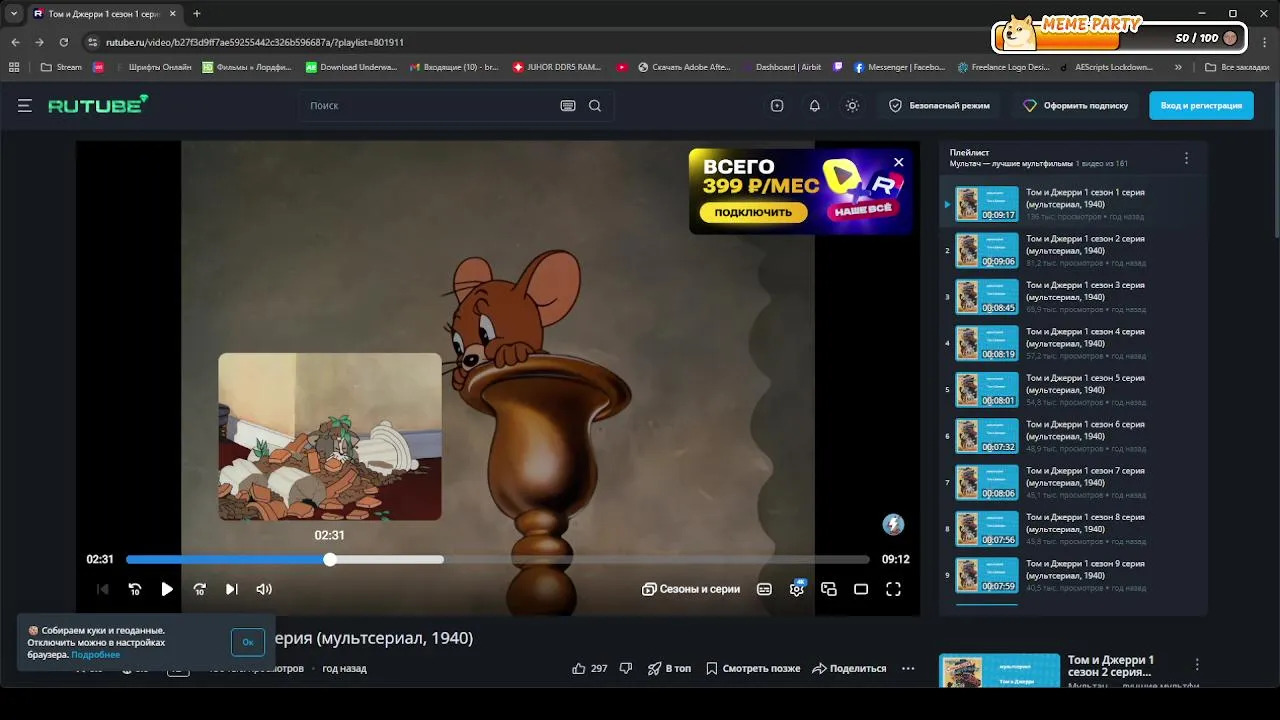Image resolution: width=1280 pixels, height=720 pixels.
Task: Enable picture-in-picture mode
Action: pos(829,589)
